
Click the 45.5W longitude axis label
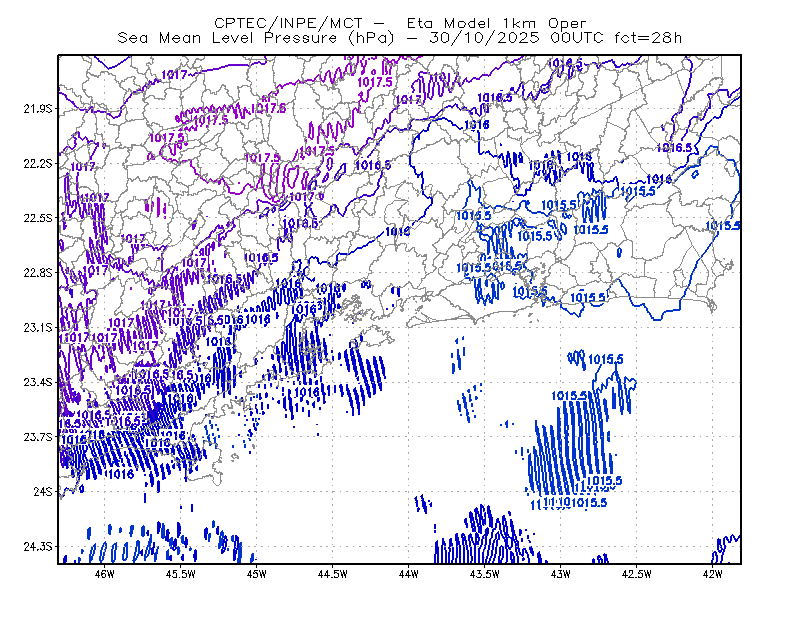[x=181, y=574]
